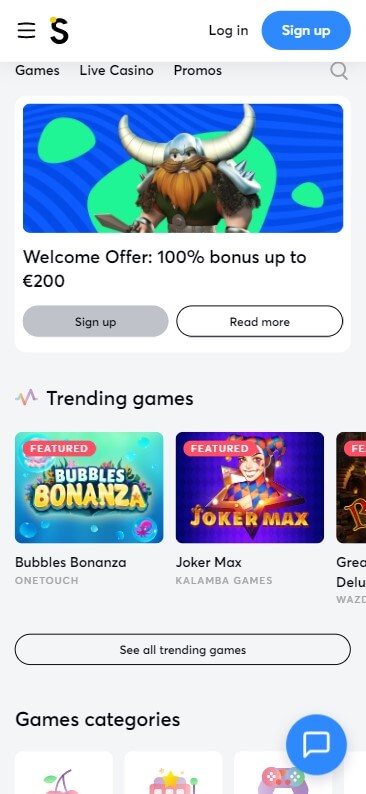Click the Viking welcome offer banner
This screenshot has height=794, width=366.
(183, 168)
